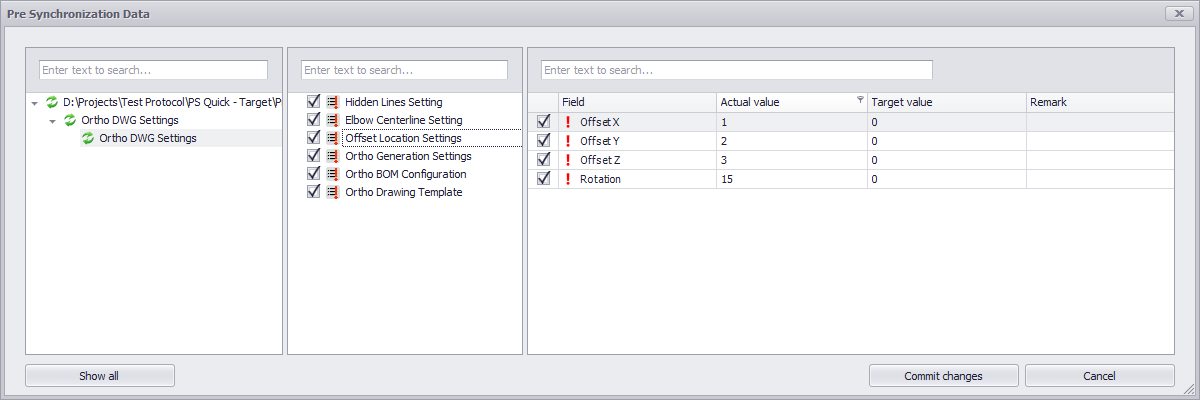
Task: Toggle the checkbox in the Offset X row
Action: [544, 122]
